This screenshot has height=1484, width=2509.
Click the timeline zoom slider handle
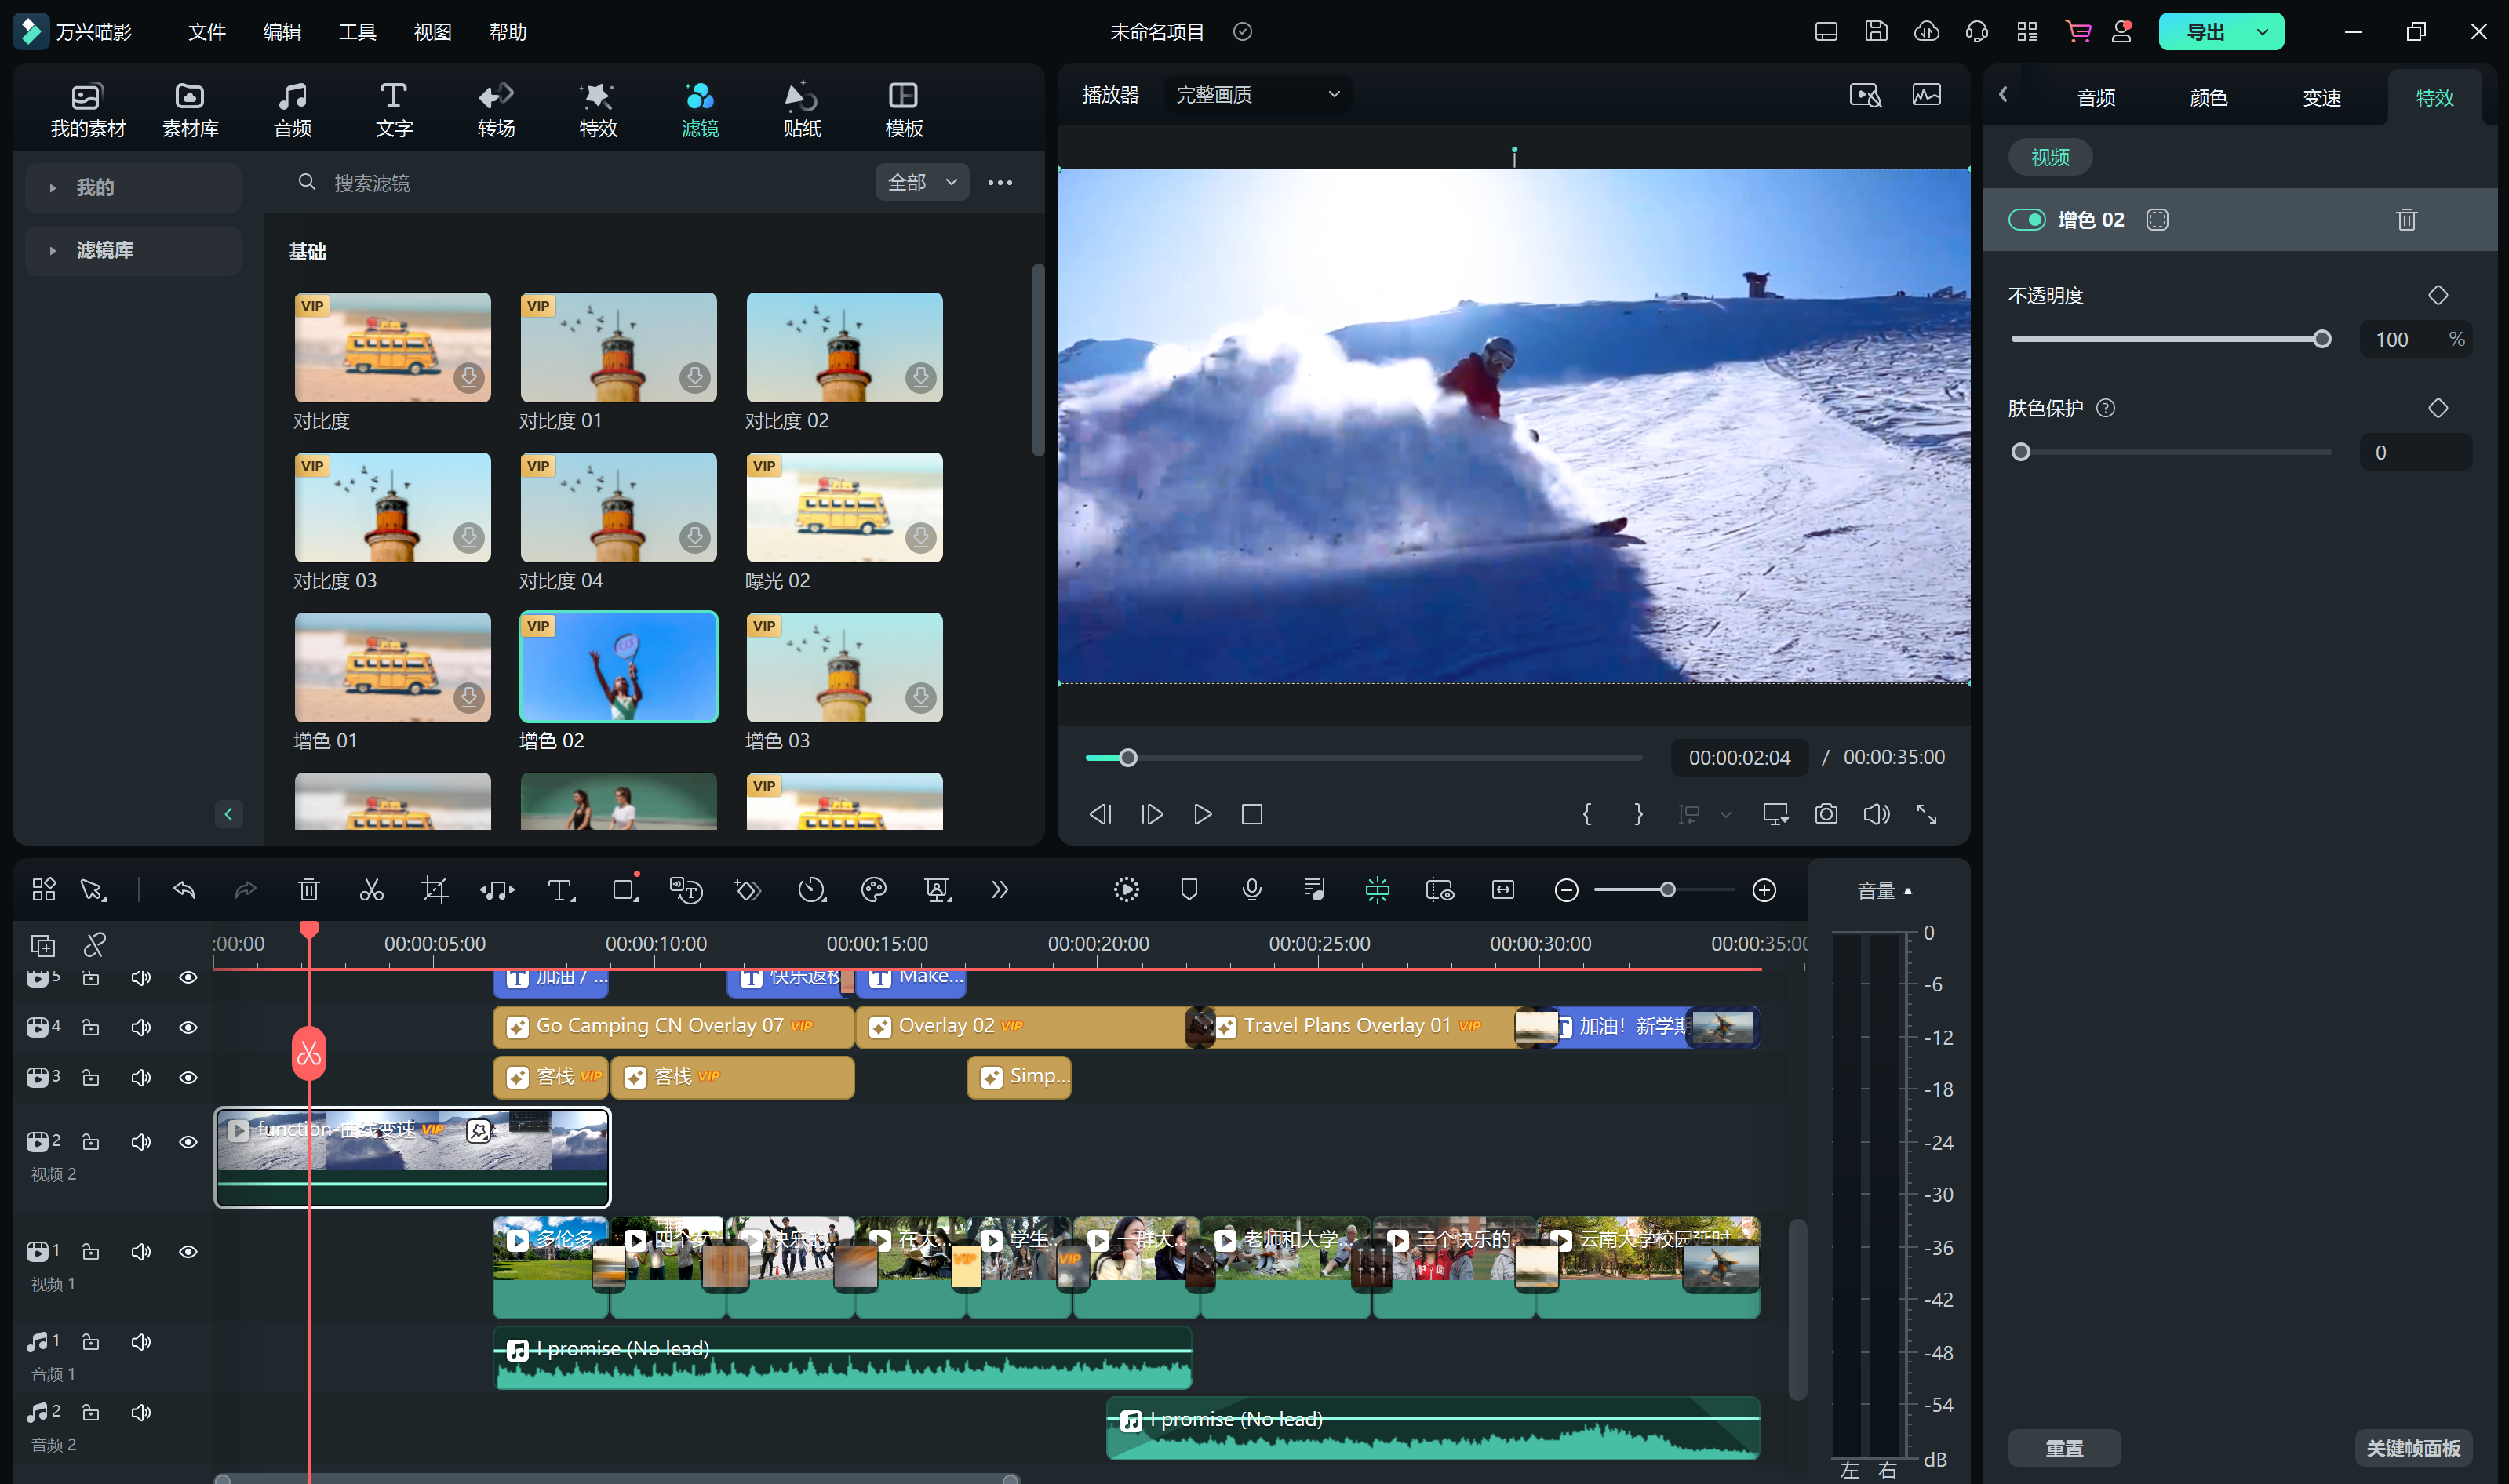[1667, 889]
